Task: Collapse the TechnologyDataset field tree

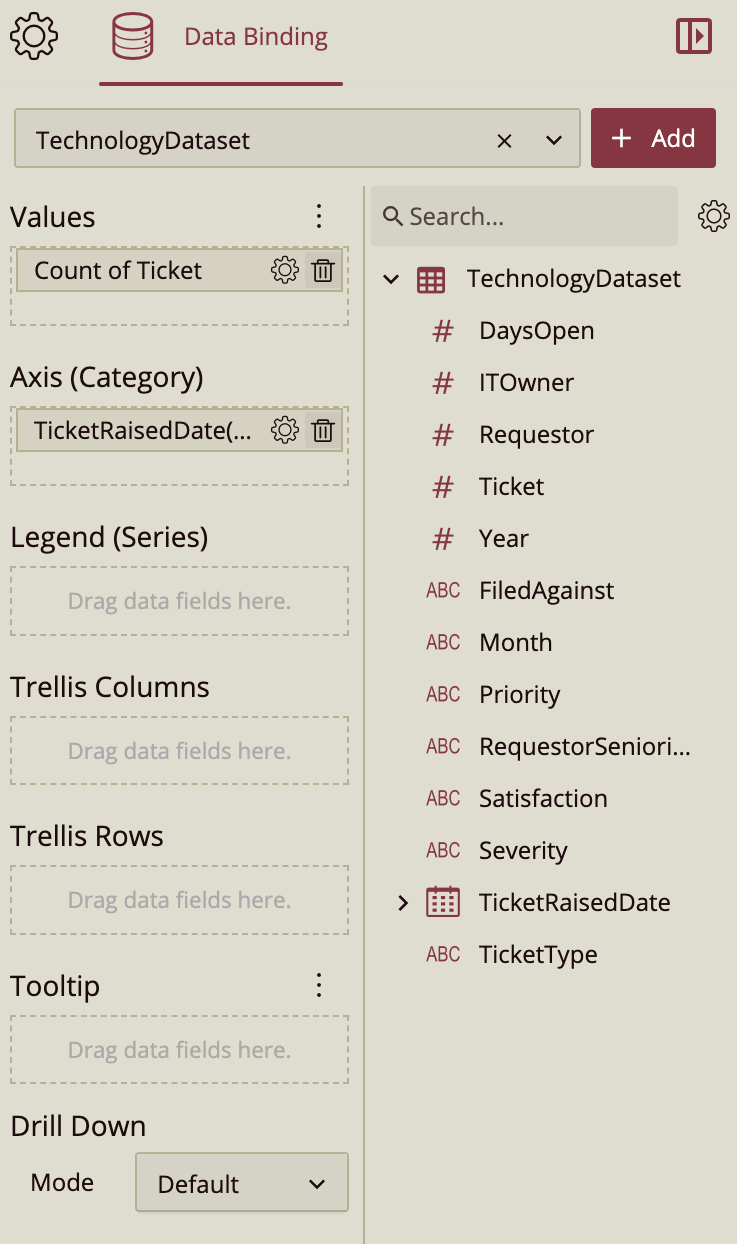Action: coord(390,279)
